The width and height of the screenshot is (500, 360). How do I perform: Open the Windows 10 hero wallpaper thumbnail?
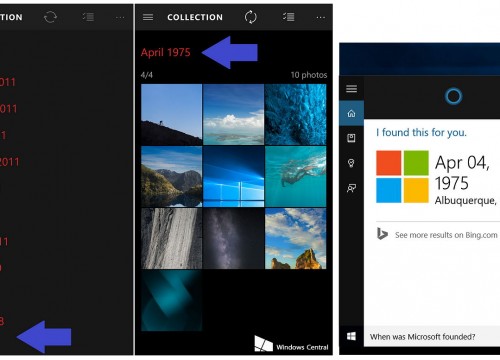tap(233, 176)
